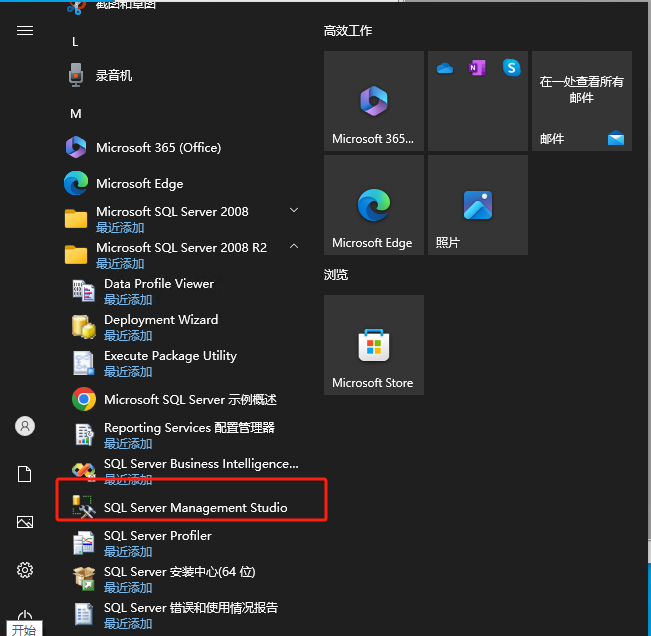The width and height of the screenshot is (651, 636).
Task: Open Microsoft SQL Server 2008 folder icon
Action: pyautogui.click(x=76, y=219)
